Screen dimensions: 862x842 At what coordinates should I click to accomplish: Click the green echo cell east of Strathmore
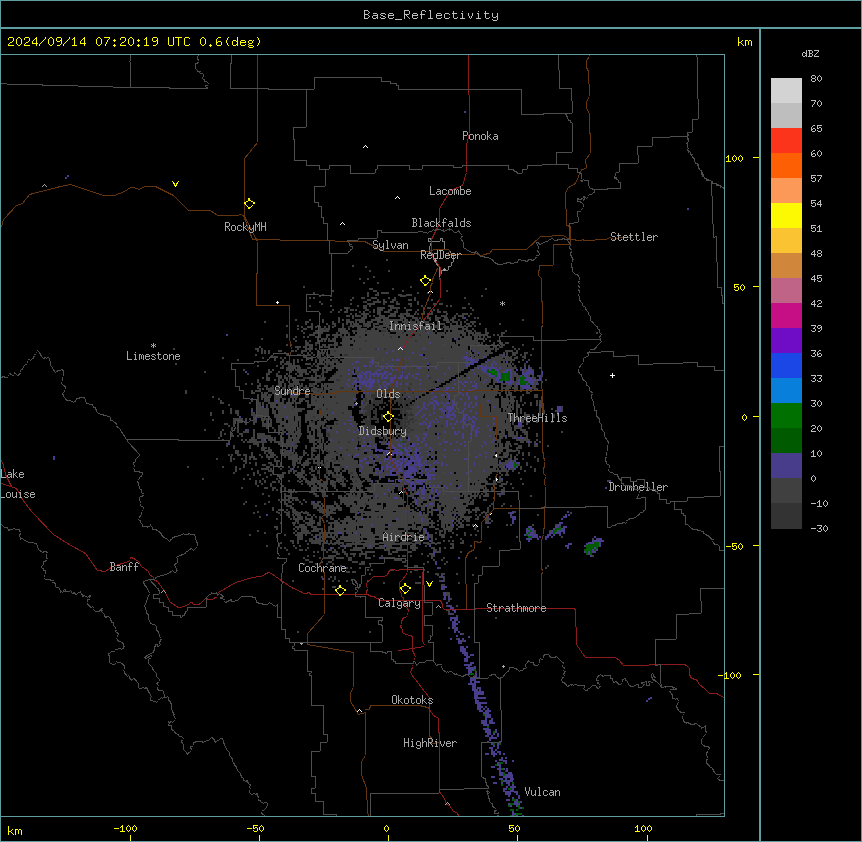click(x=593, y=546)
